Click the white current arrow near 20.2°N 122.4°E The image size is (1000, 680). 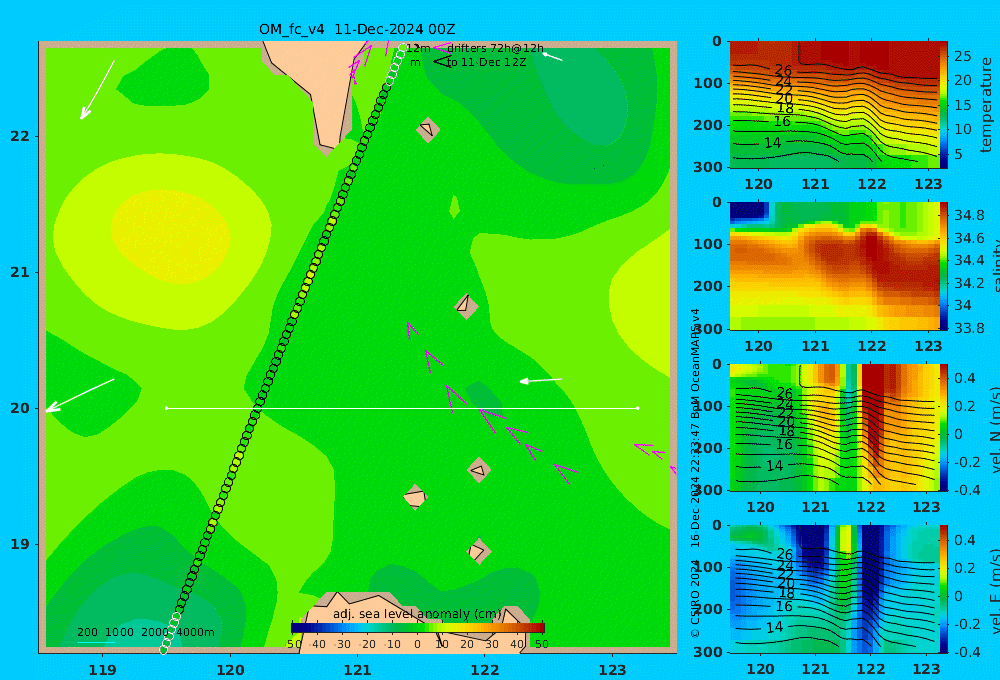541,380
